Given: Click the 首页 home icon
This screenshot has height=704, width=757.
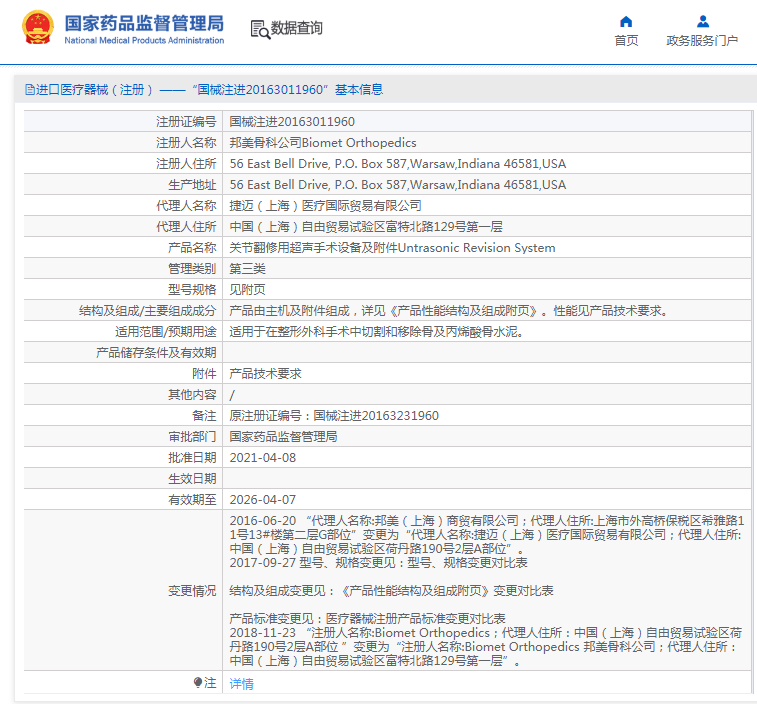Looking at the screenshot, I should (626, 22).
